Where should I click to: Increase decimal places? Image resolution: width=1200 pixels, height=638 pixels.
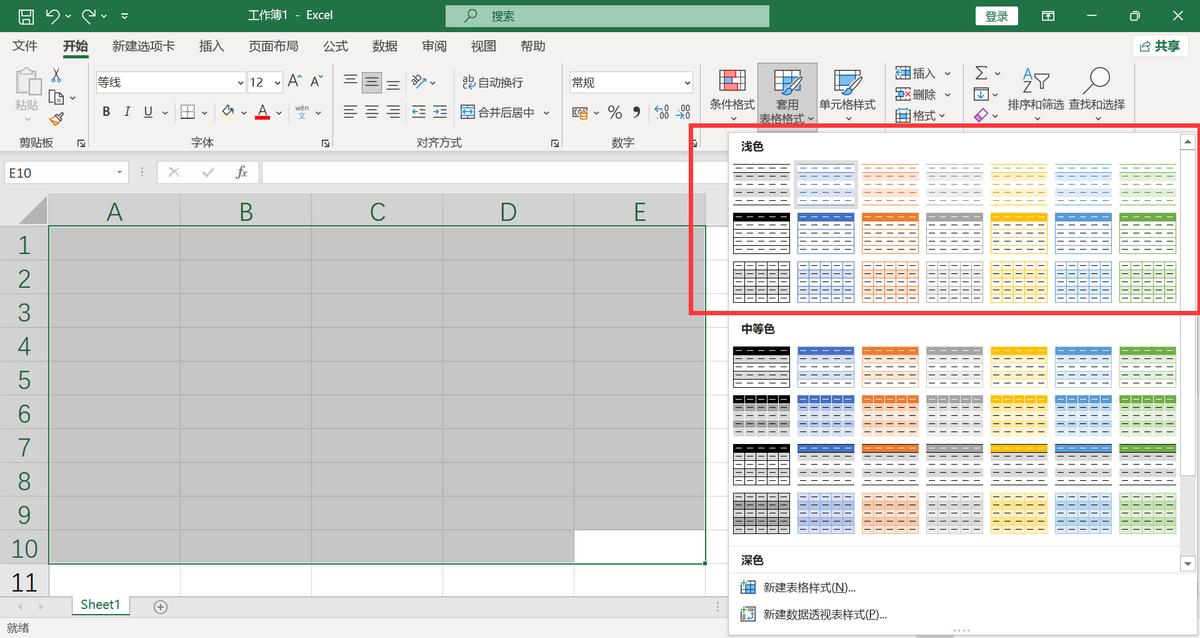point(661,112)
